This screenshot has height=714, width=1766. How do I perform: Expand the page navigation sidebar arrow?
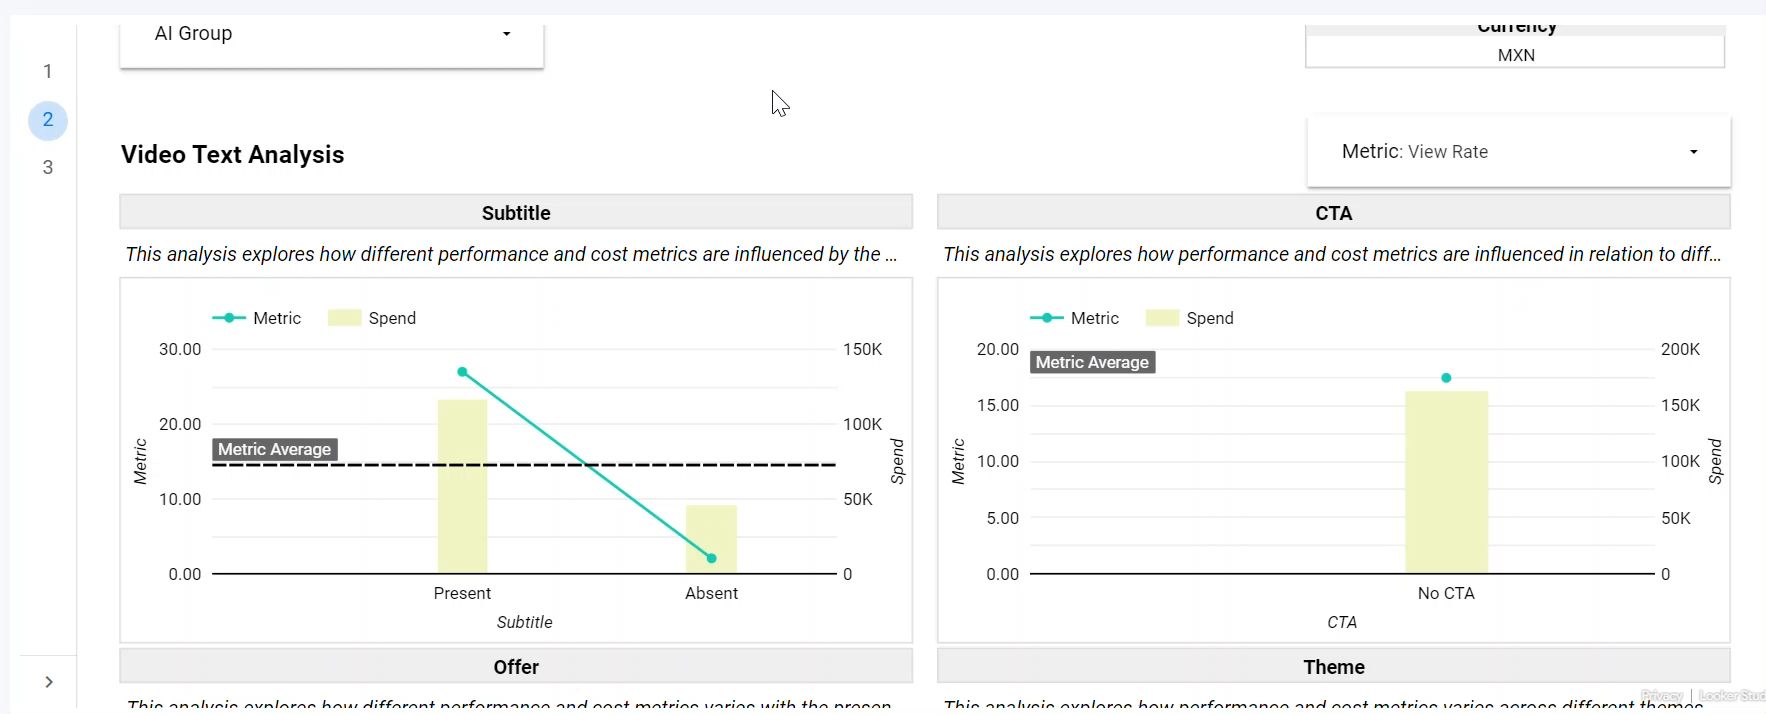click(x=49, y=682)
